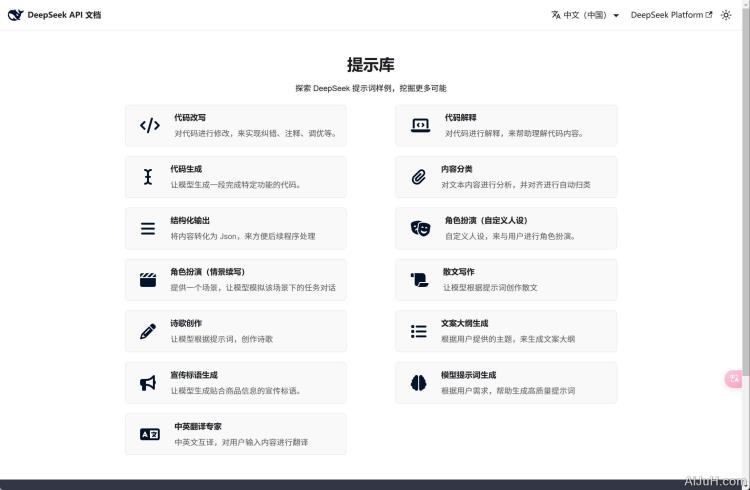The width and height of the screenshot is (750, 490).
Task: Click the code brackets icon for 代码改写
Action: coord(150,125)
